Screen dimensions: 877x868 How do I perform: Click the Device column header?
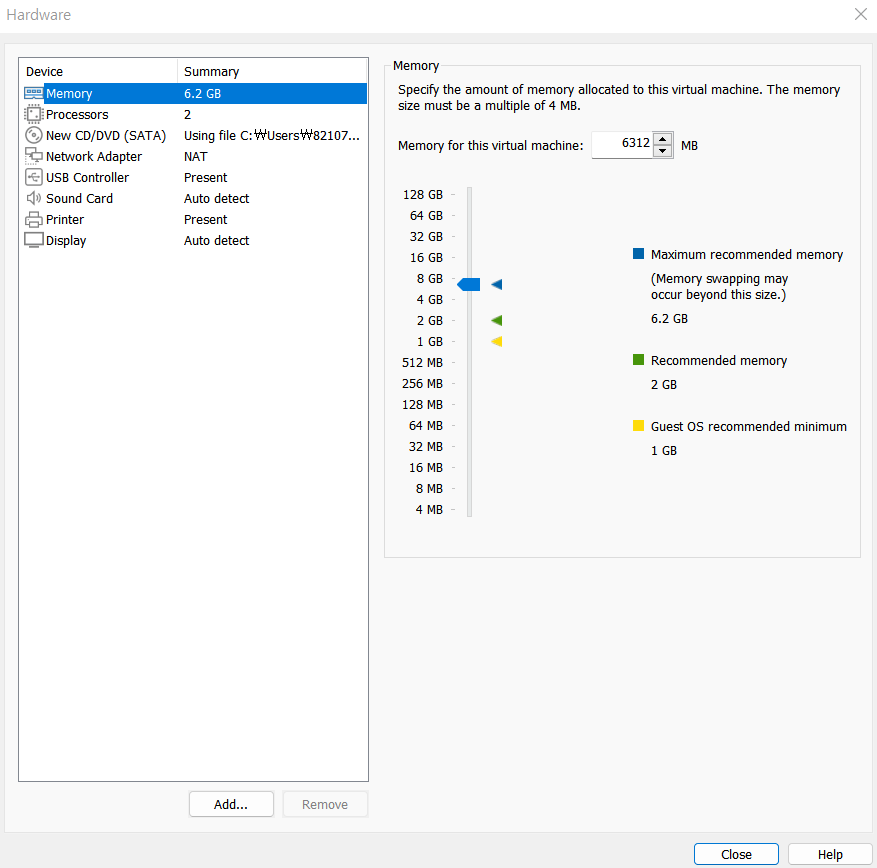coord(98,72)
